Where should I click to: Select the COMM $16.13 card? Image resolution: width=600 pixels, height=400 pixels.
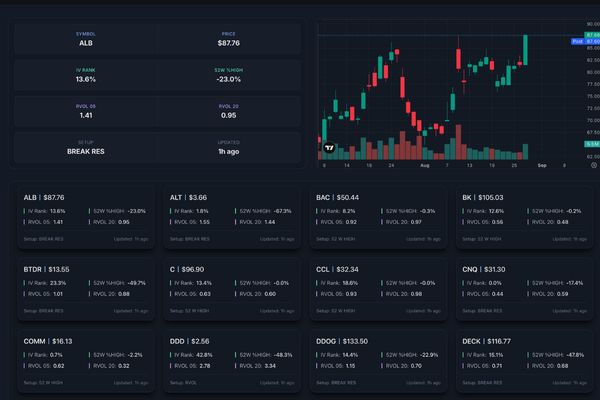coord(86,358)
